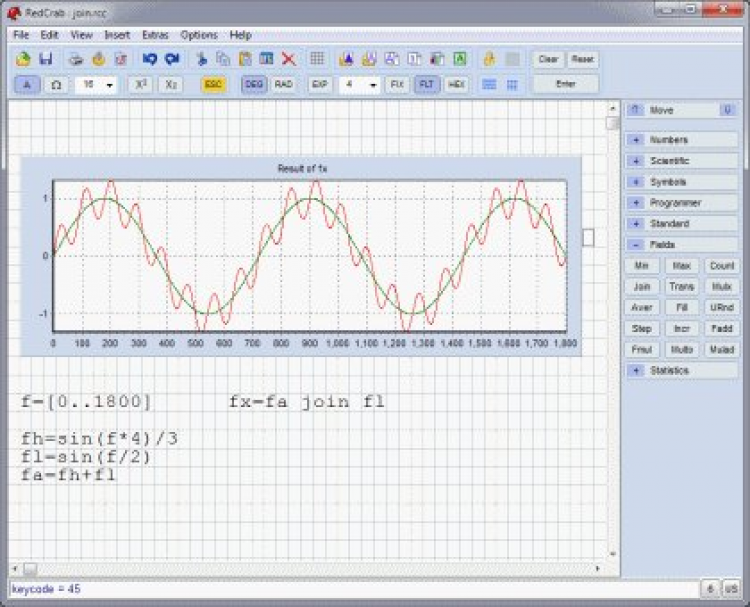
Task: Enable FIX number format
Action: click(397, 85)
